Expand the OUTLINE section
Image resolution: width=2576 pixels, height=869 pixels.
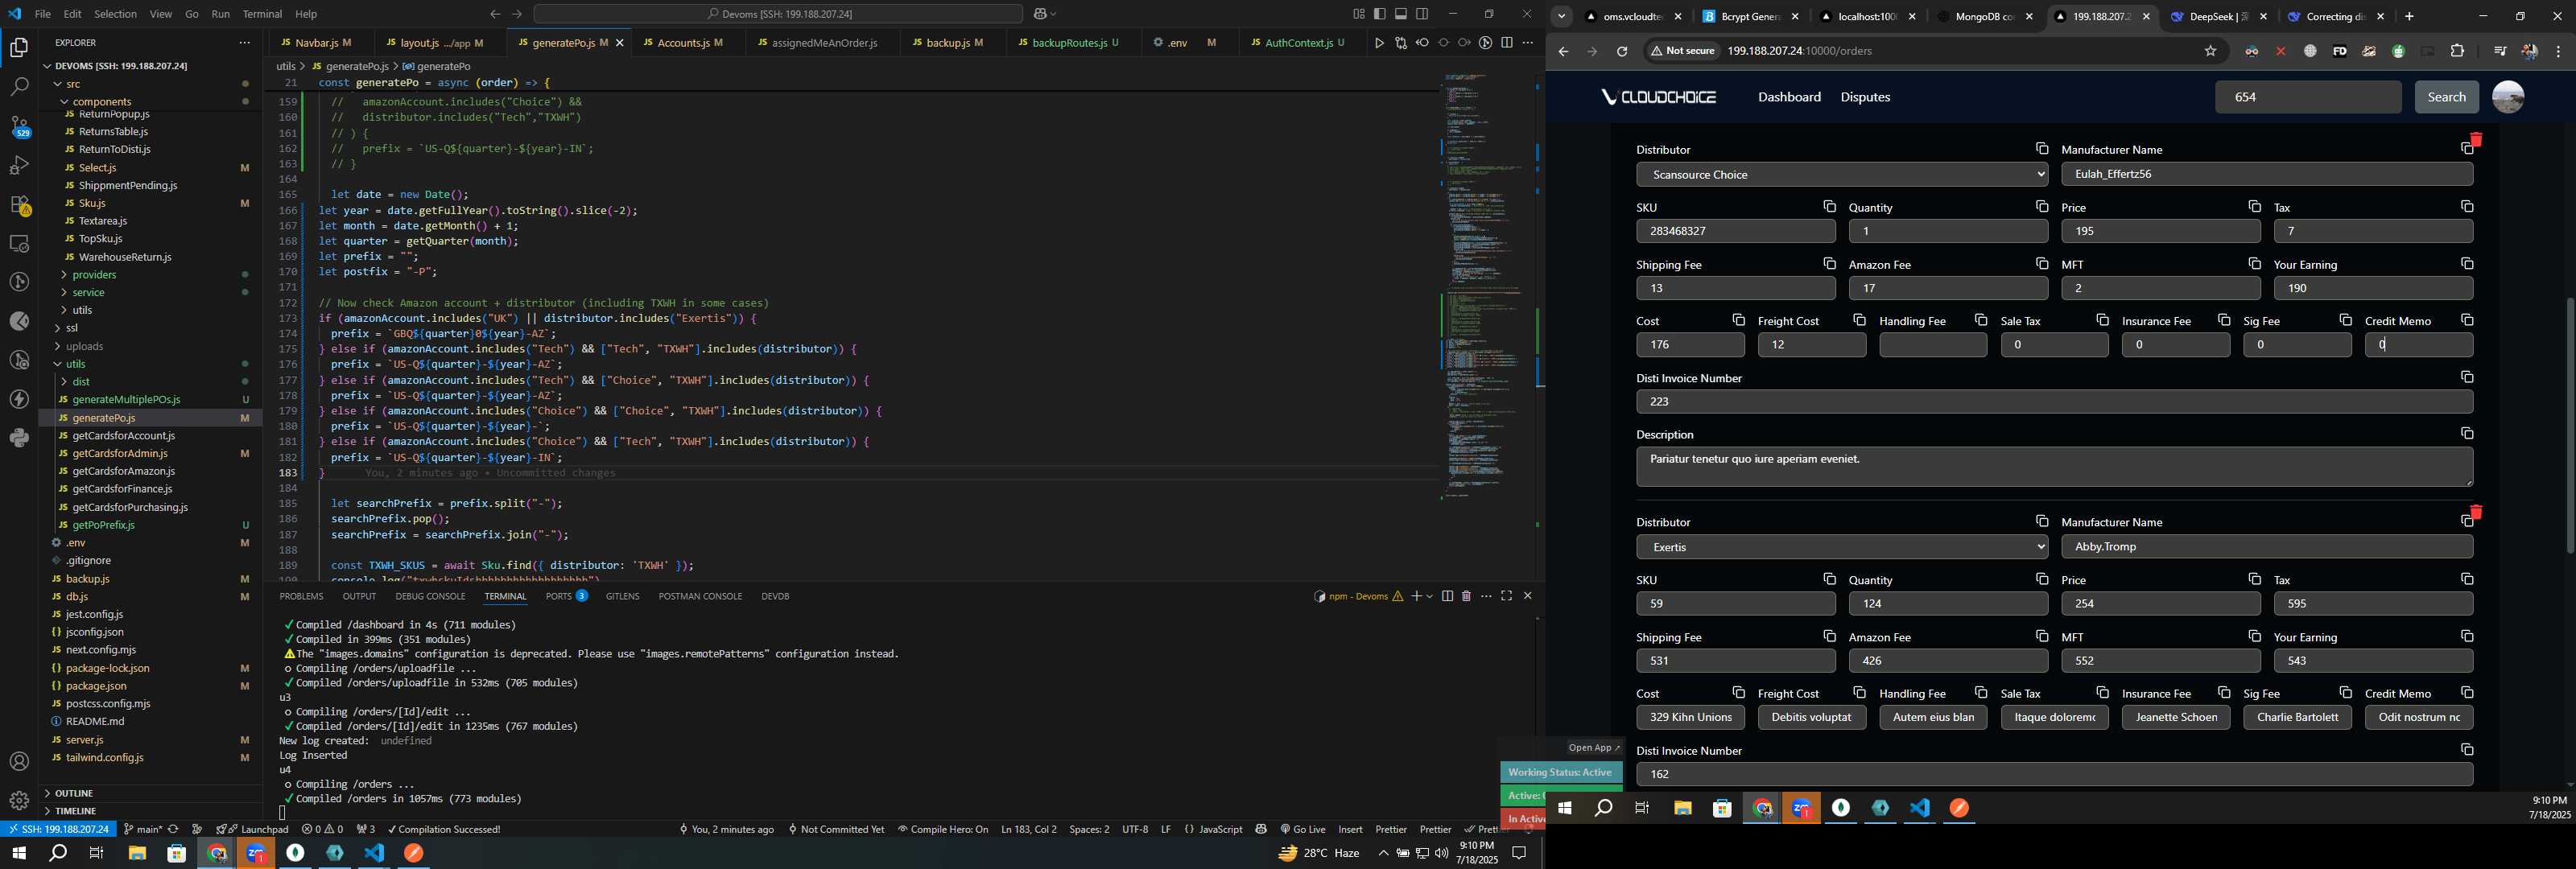74,793
